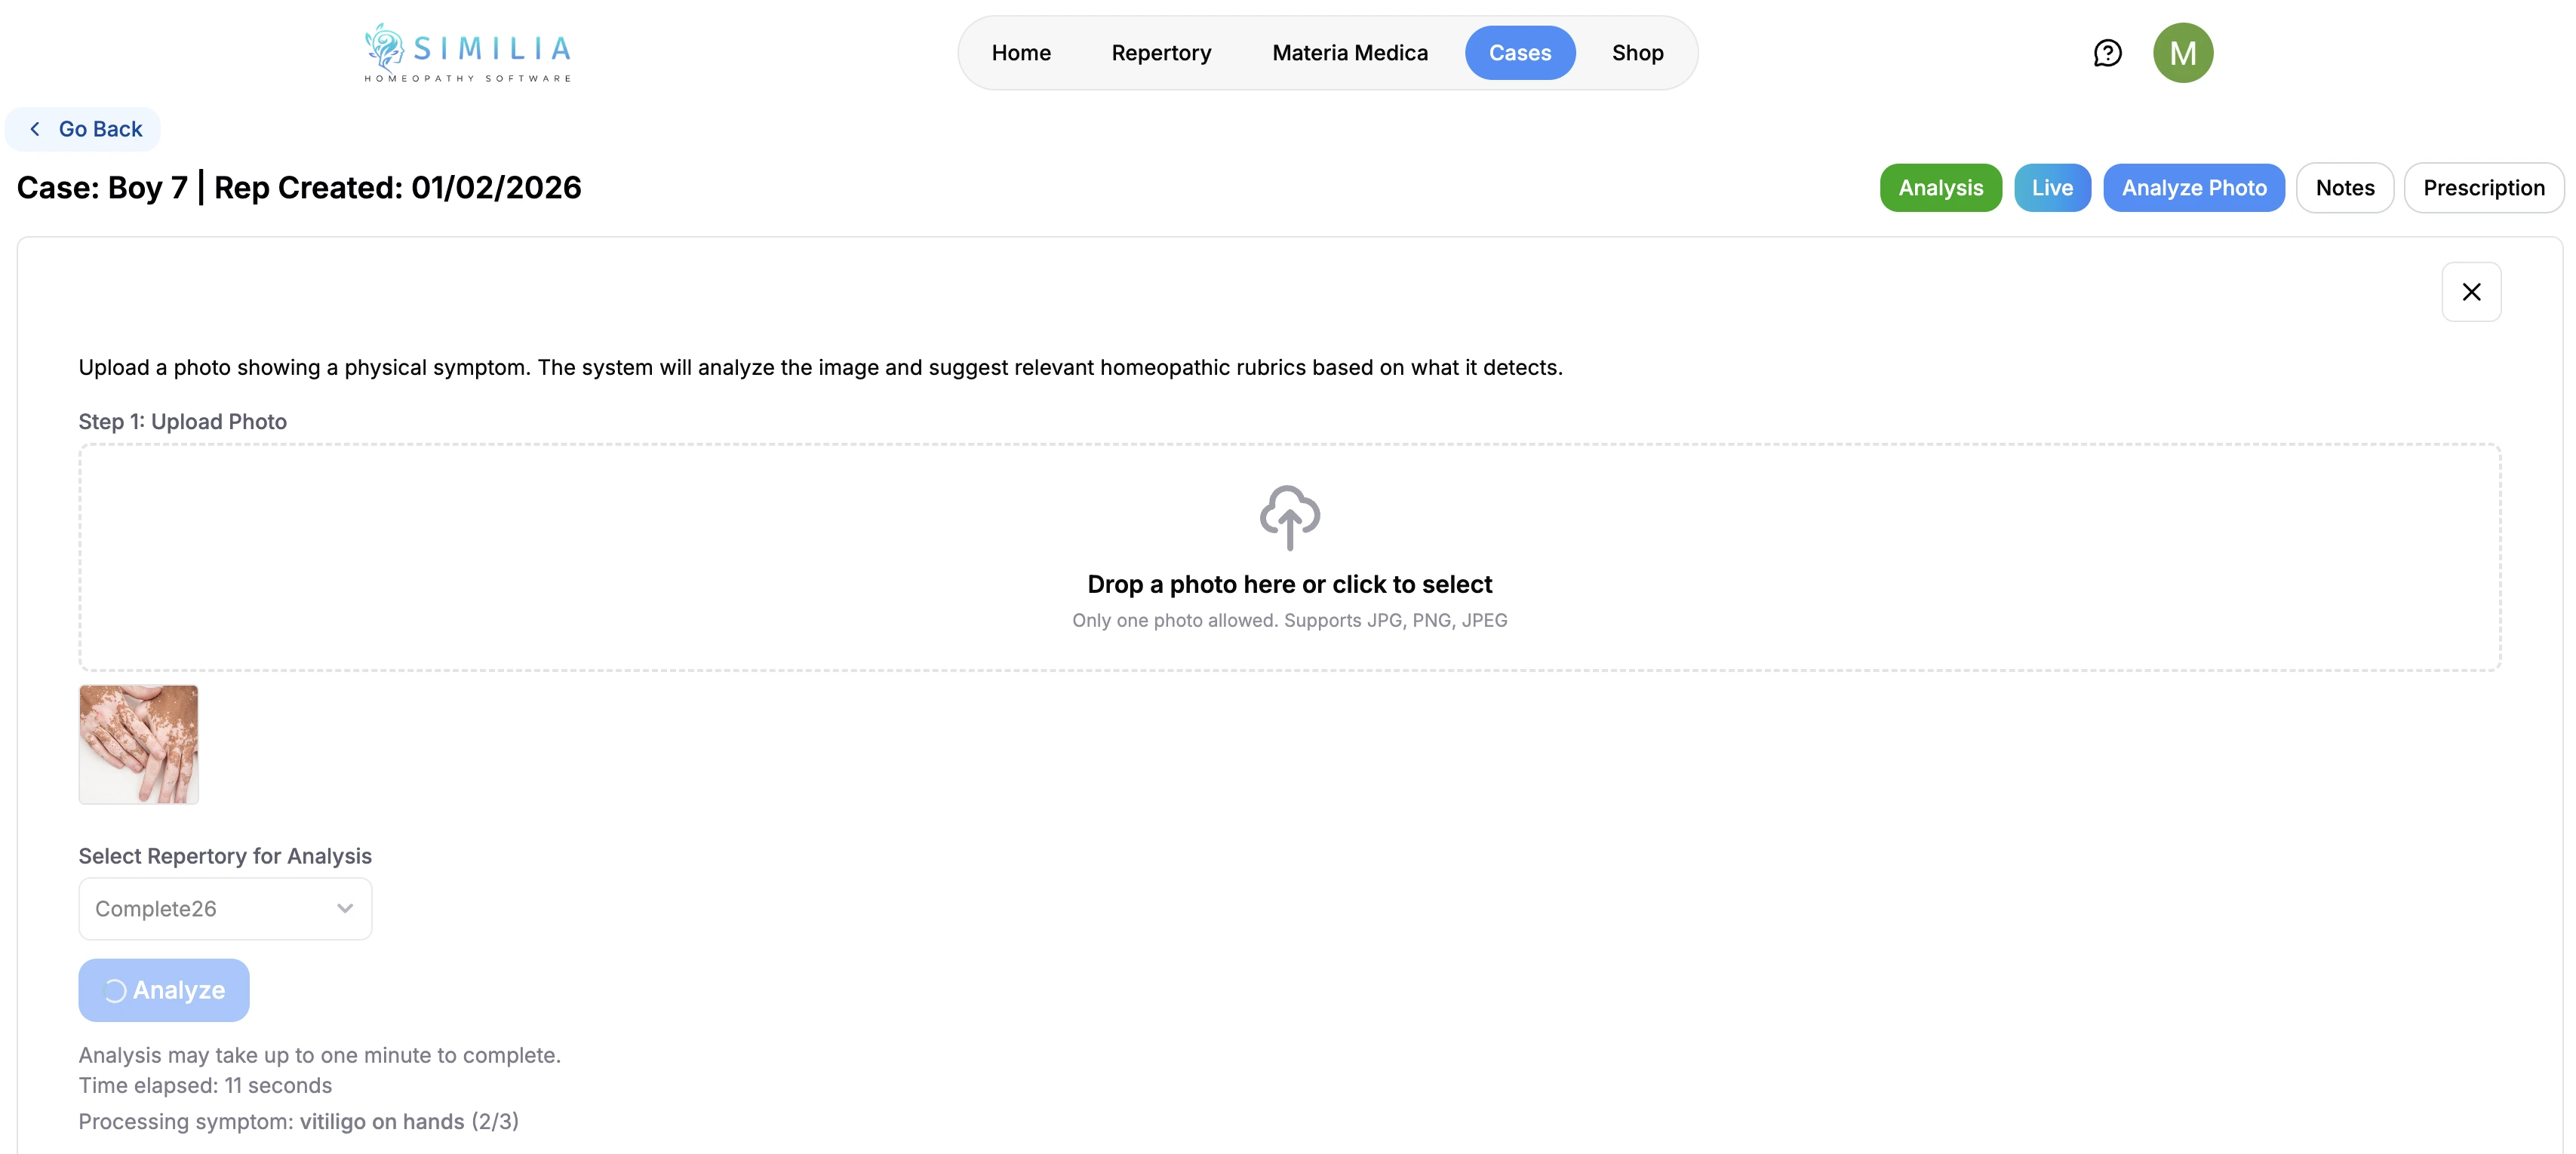Open the Notes button
This screenshot has width=2576, height=1154.
(x=2344, y=188)
